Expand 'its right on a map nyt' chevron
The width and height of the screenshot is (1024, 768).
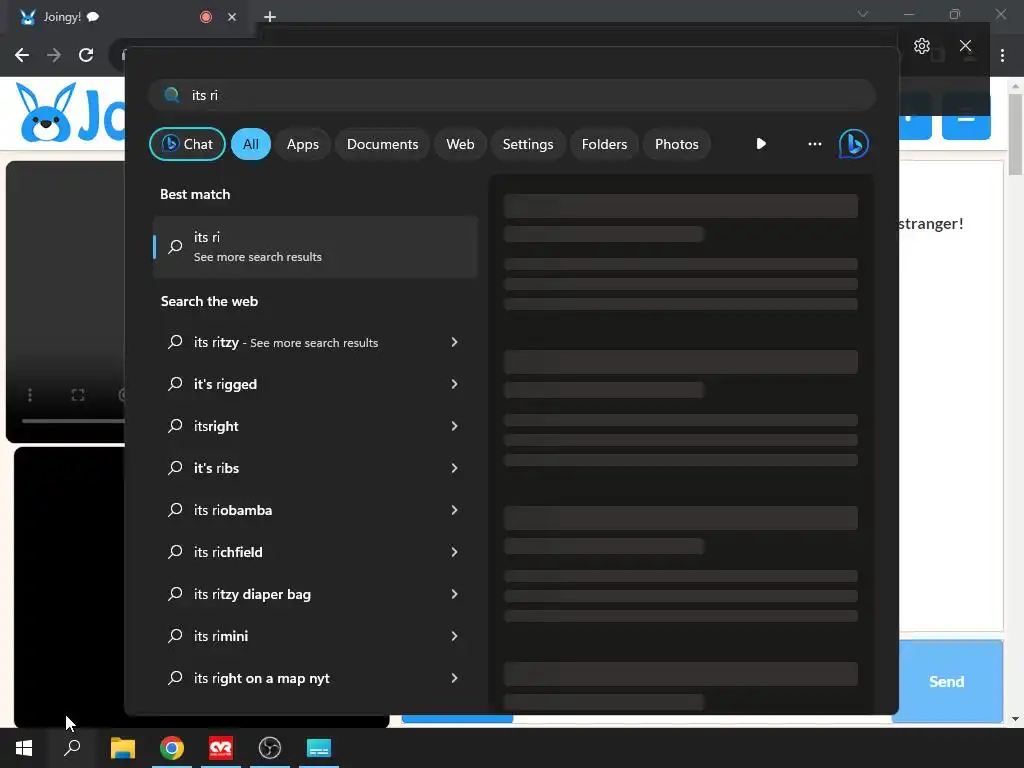pyautogui.click(x=455, y=678)
